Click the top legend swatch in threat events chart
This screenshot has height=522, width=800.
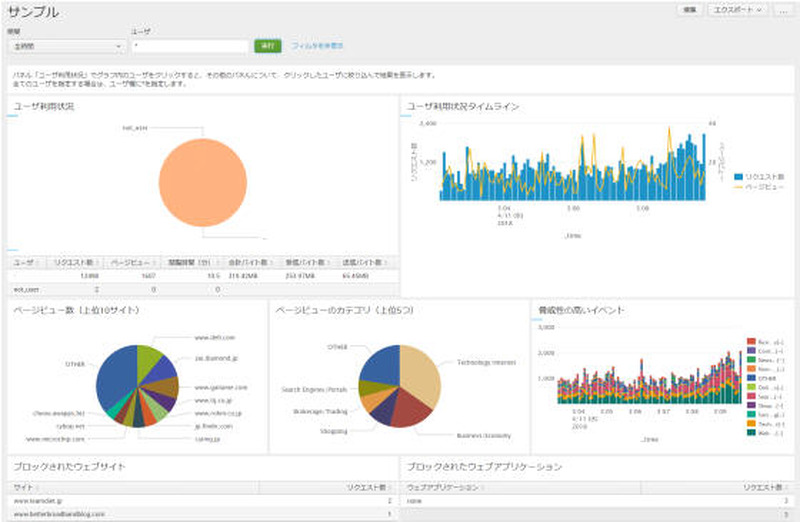pos(751,342)
